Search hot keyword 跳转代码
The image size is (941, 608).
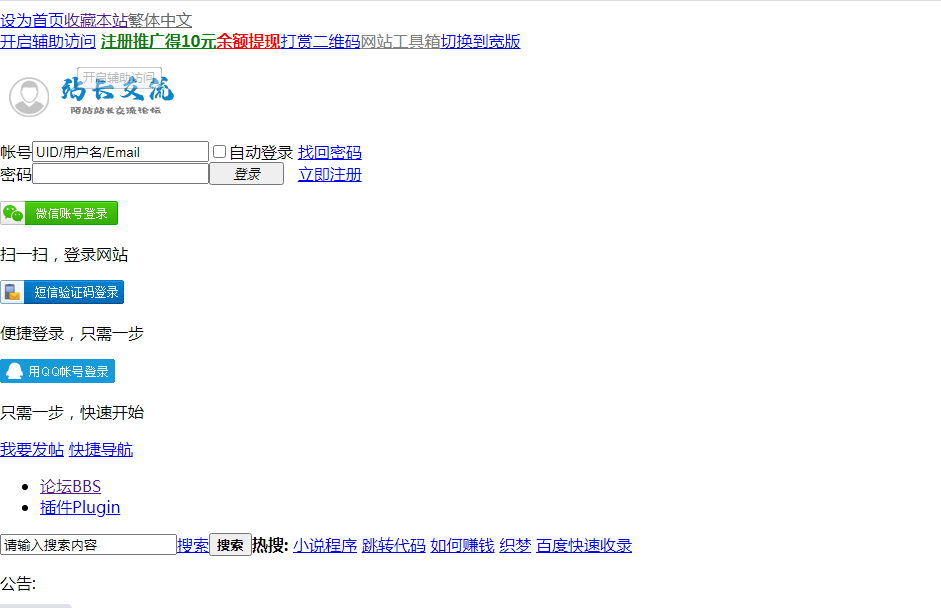click(394, 546)
